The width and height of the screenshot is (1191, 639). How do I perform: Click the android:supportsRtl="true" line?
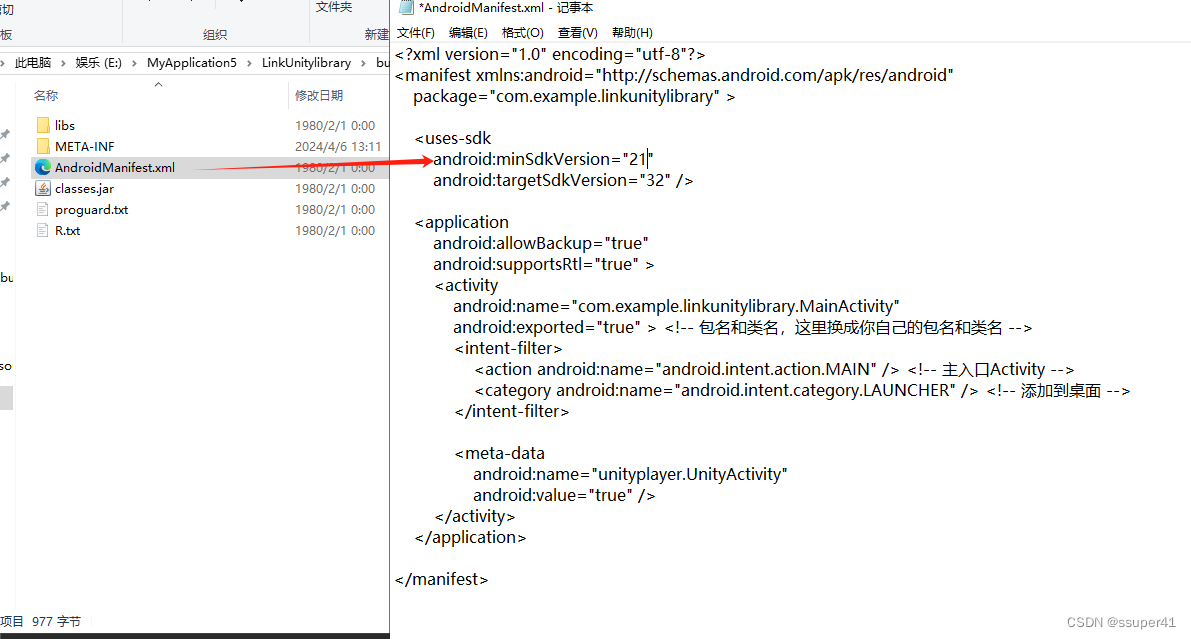(x=544, y=264)
